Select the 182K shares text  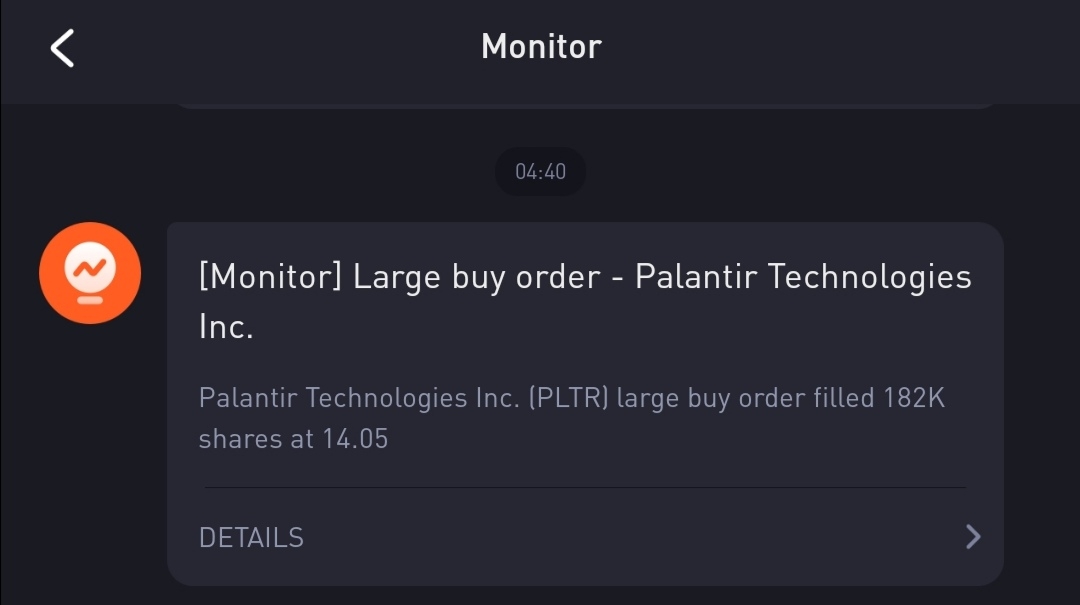coord(913,398)
